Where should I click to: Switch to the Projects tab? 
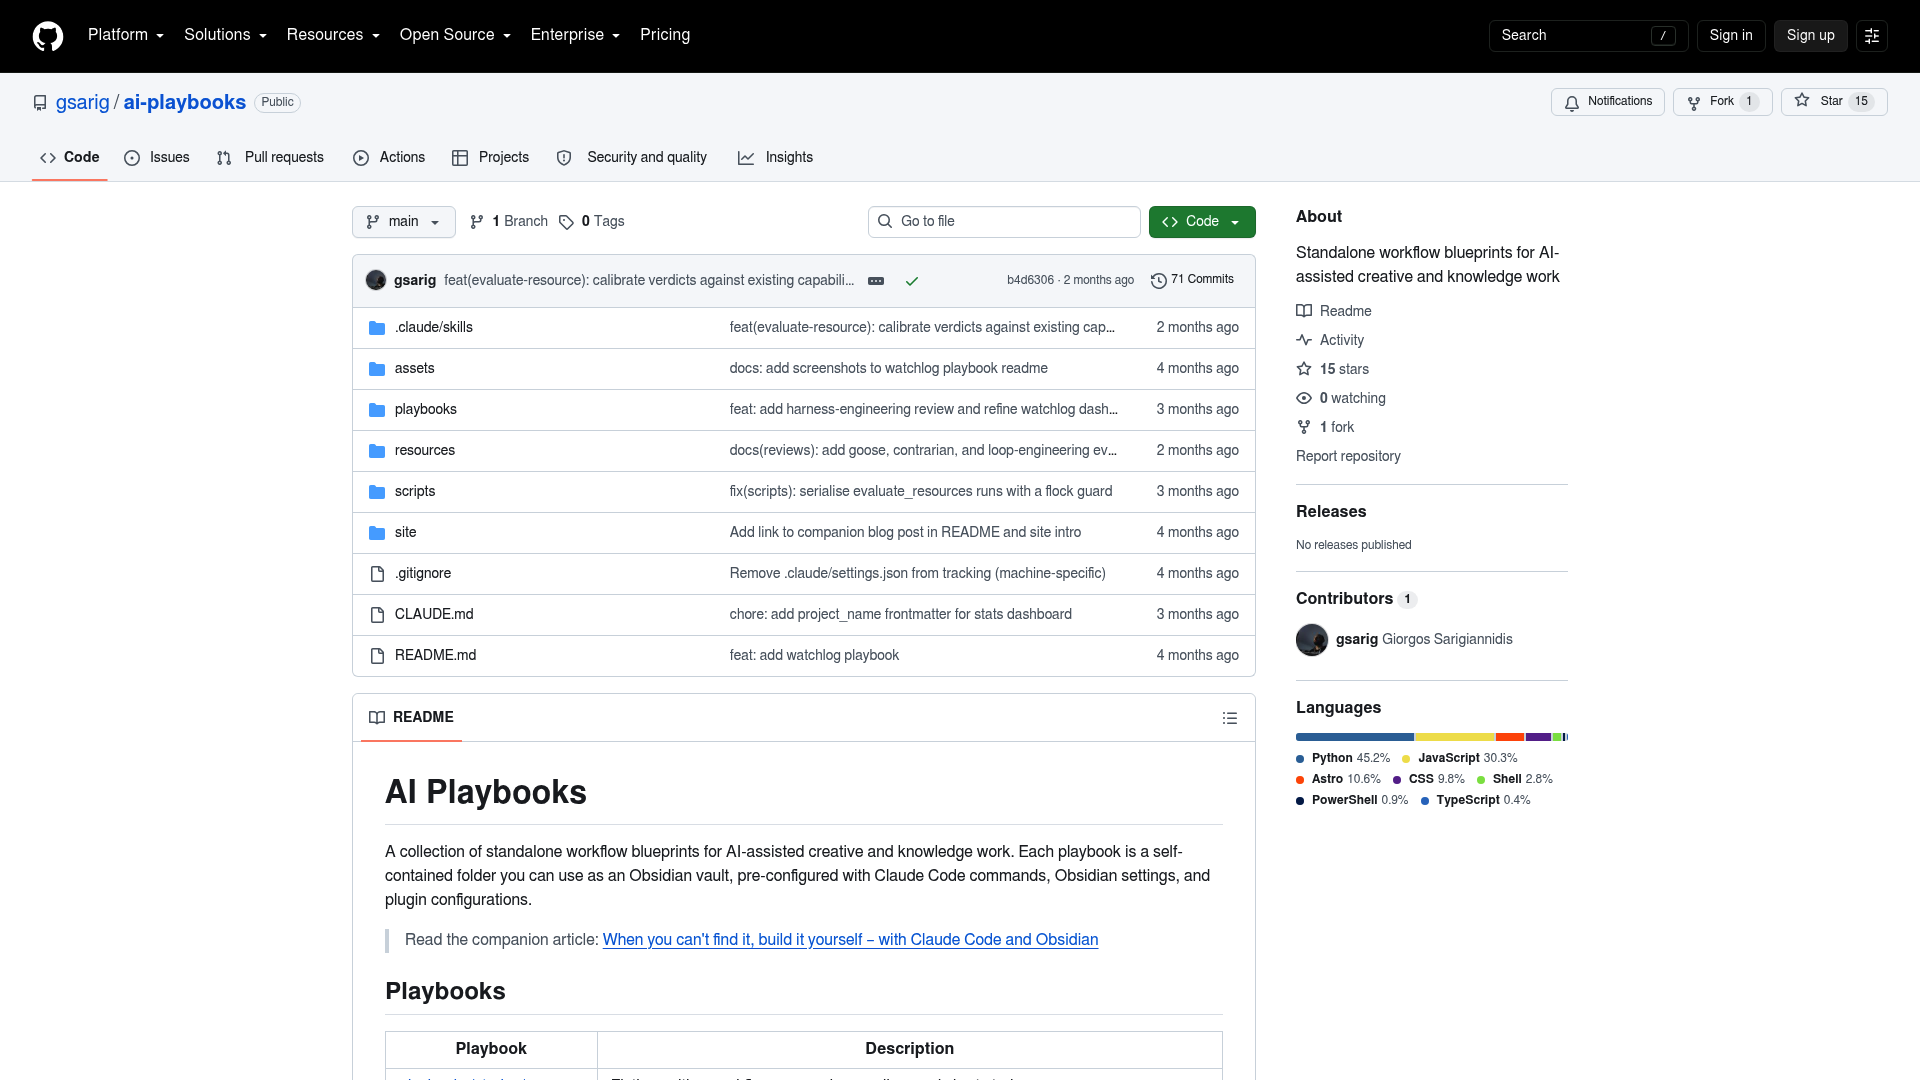(490, 158)
